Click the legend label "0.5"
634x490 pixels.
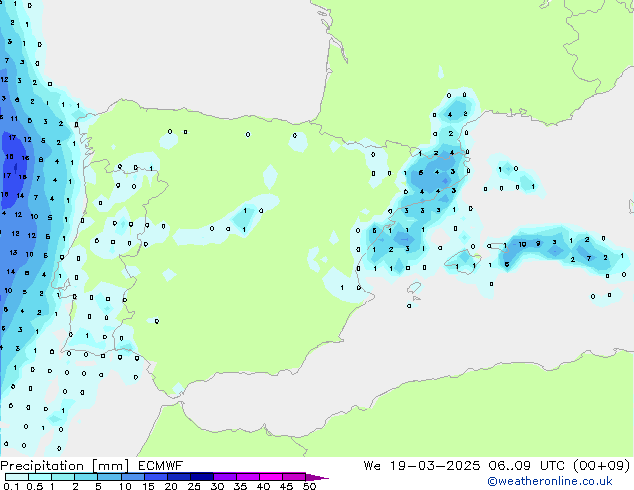35,486
